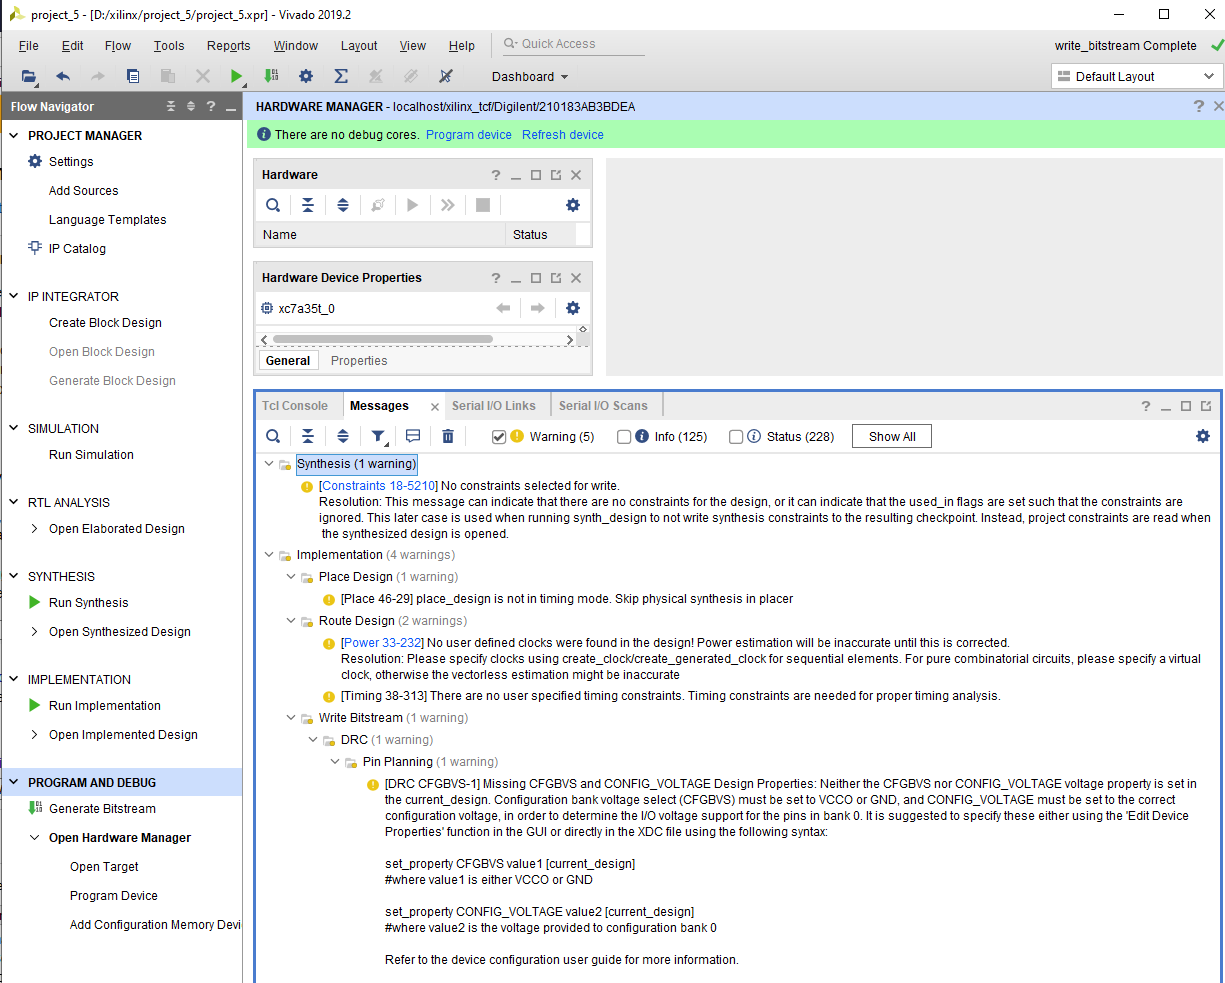Image resolution: width=1225 pixels, height=983 pixels.
Task: Open the Messages filter dropdown icon
Action: coord(379,436)
